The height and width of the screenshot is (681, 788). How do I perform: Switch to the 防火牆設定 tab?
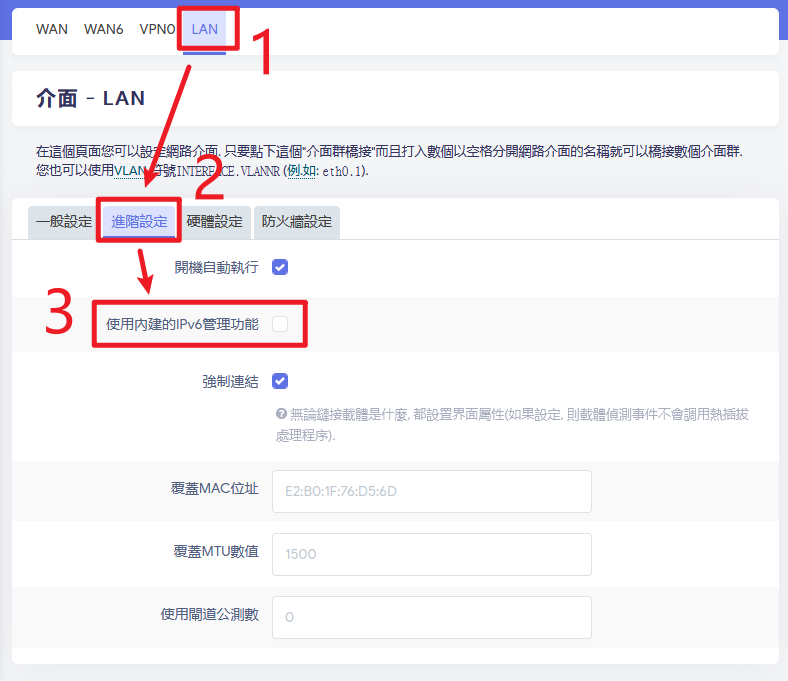click(x=297, y=222)
